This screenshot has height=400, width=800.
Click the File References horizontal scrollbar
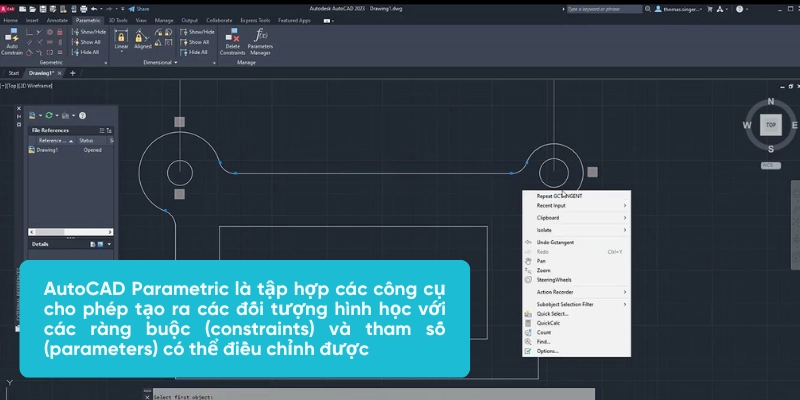[70, 232]
